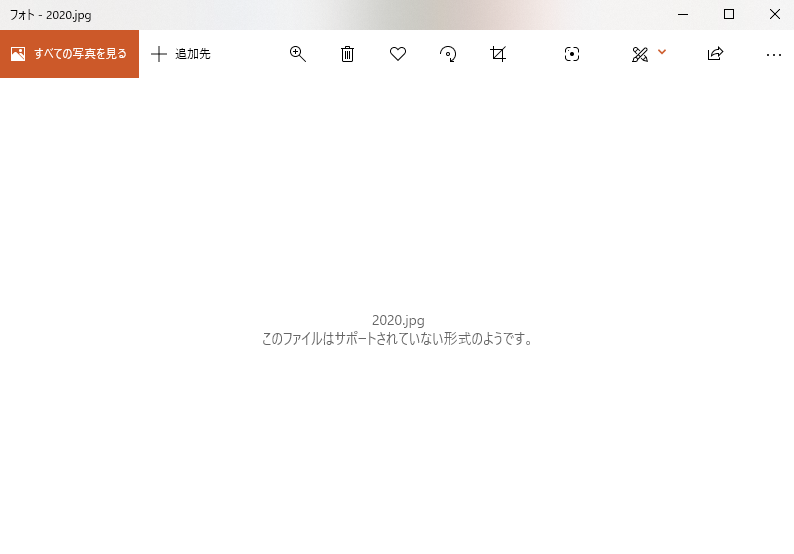Open the edit and create scissors-pen icon
This screenshot has width=794, height=554.
click(x=640, y=54)
